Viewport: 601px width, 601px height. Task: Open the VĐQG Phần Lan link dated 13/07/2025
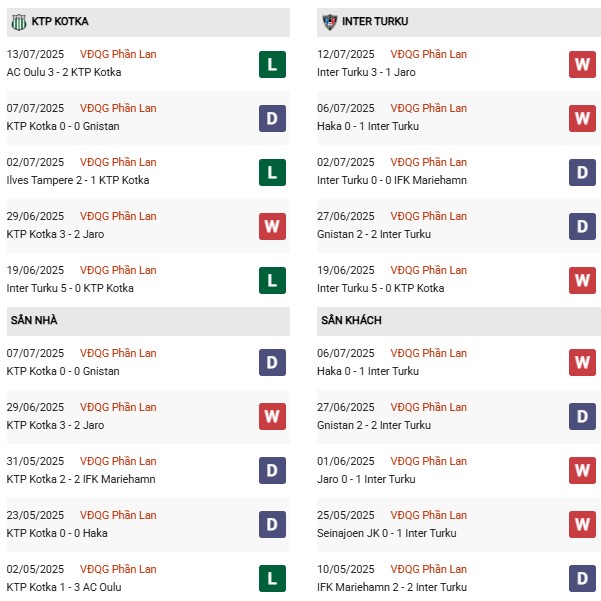(x=119, y=54)
